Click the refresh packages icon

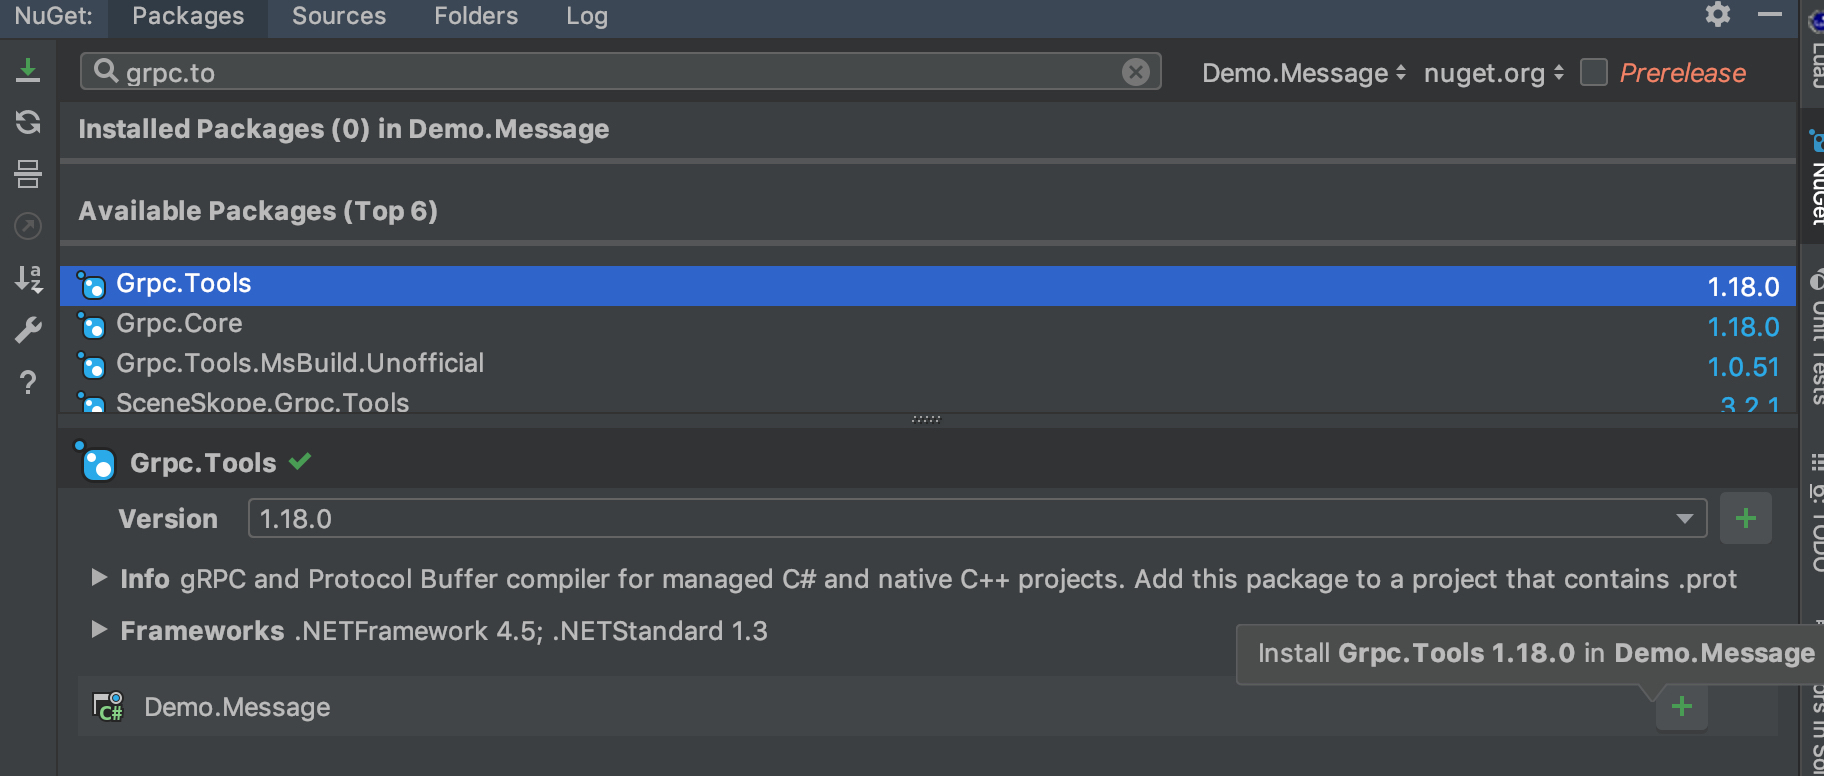click(28, 122)
